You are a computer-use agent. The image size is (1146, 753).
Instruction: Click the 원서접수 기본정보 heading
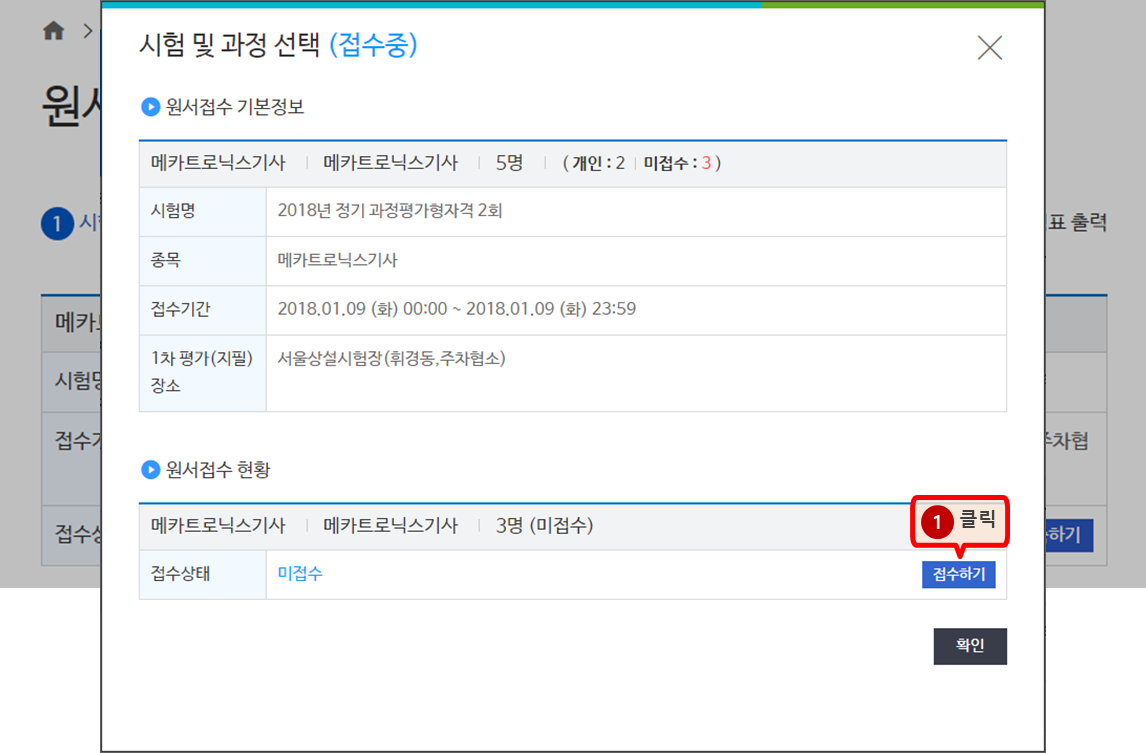pyautogui.click(x=234, y=107)
